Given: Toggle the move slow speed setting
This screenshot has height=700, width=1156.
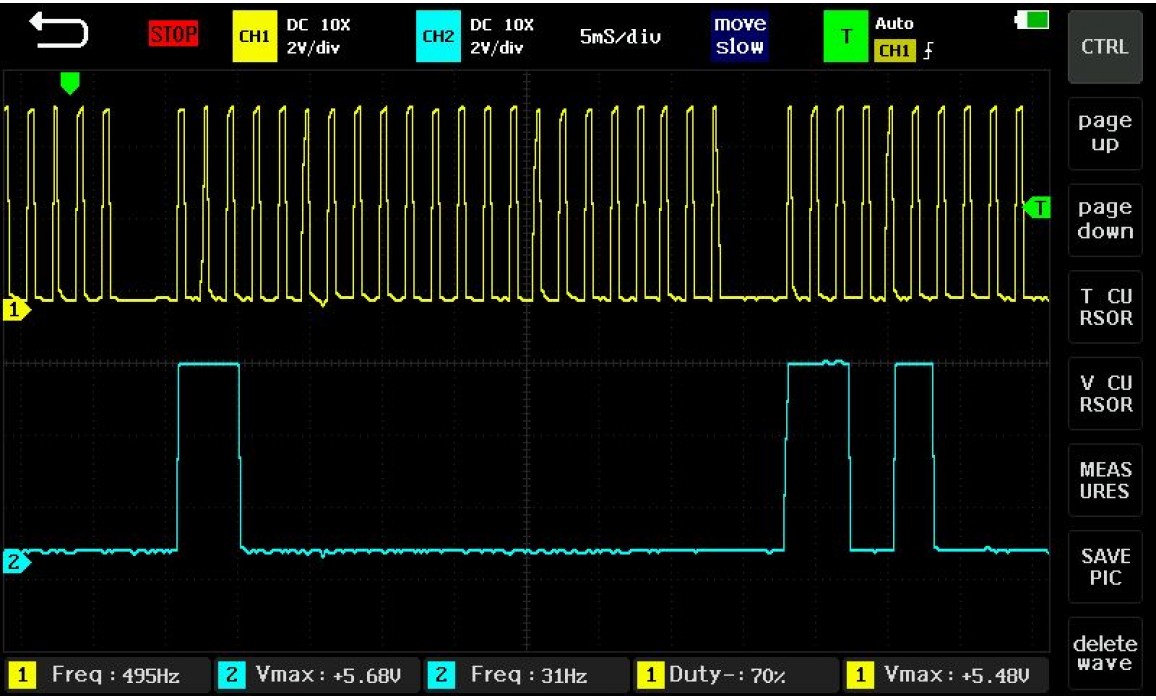Looking at the screenshot, I should [x=739, y=36].
